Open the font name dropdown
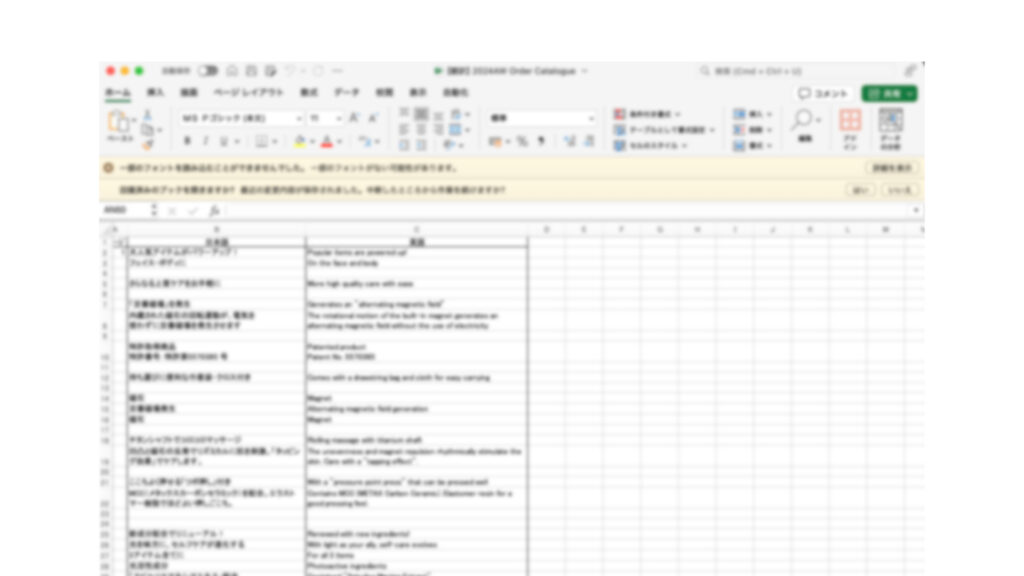Image resolution: width=1024 pixels, height=576 pixels. tap(298, 118)
